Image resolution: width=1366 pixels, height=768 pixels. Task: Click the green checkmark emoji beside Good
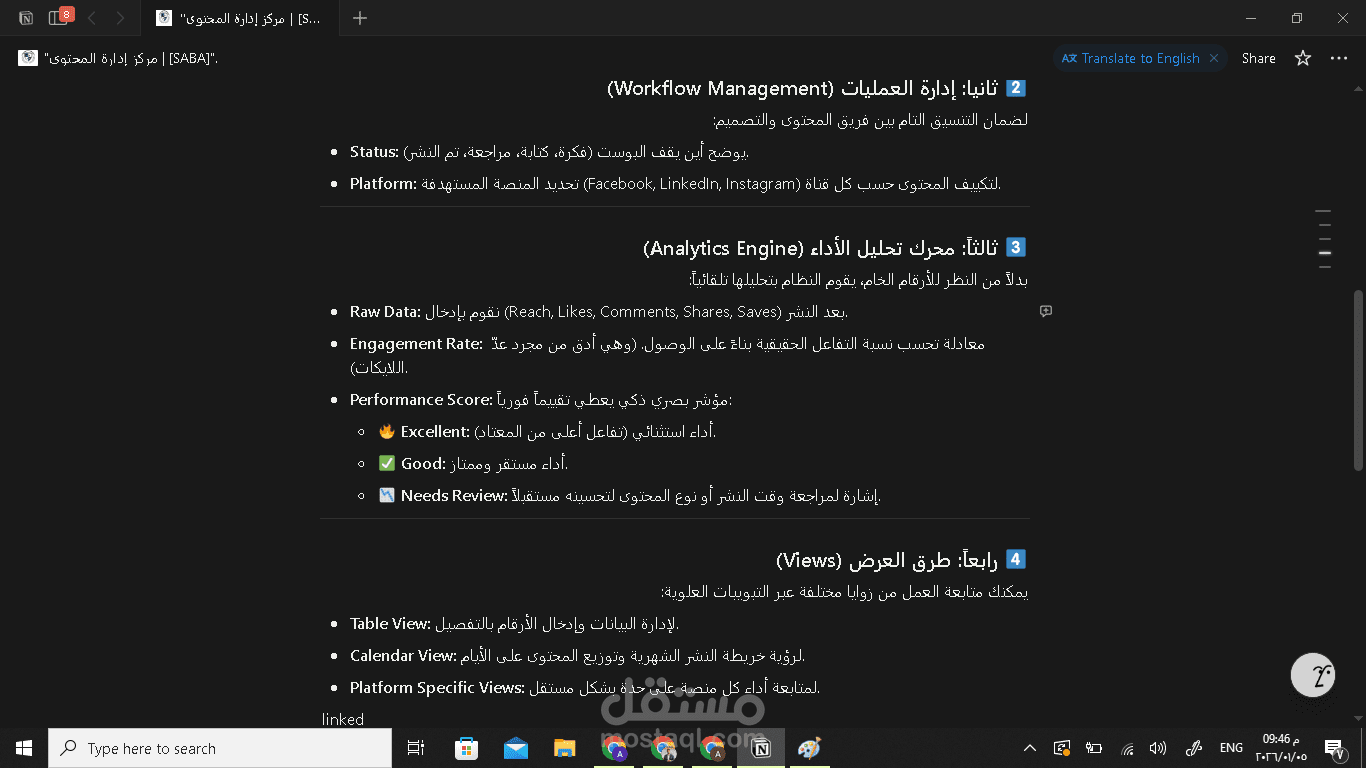click(x=387, y=464)
